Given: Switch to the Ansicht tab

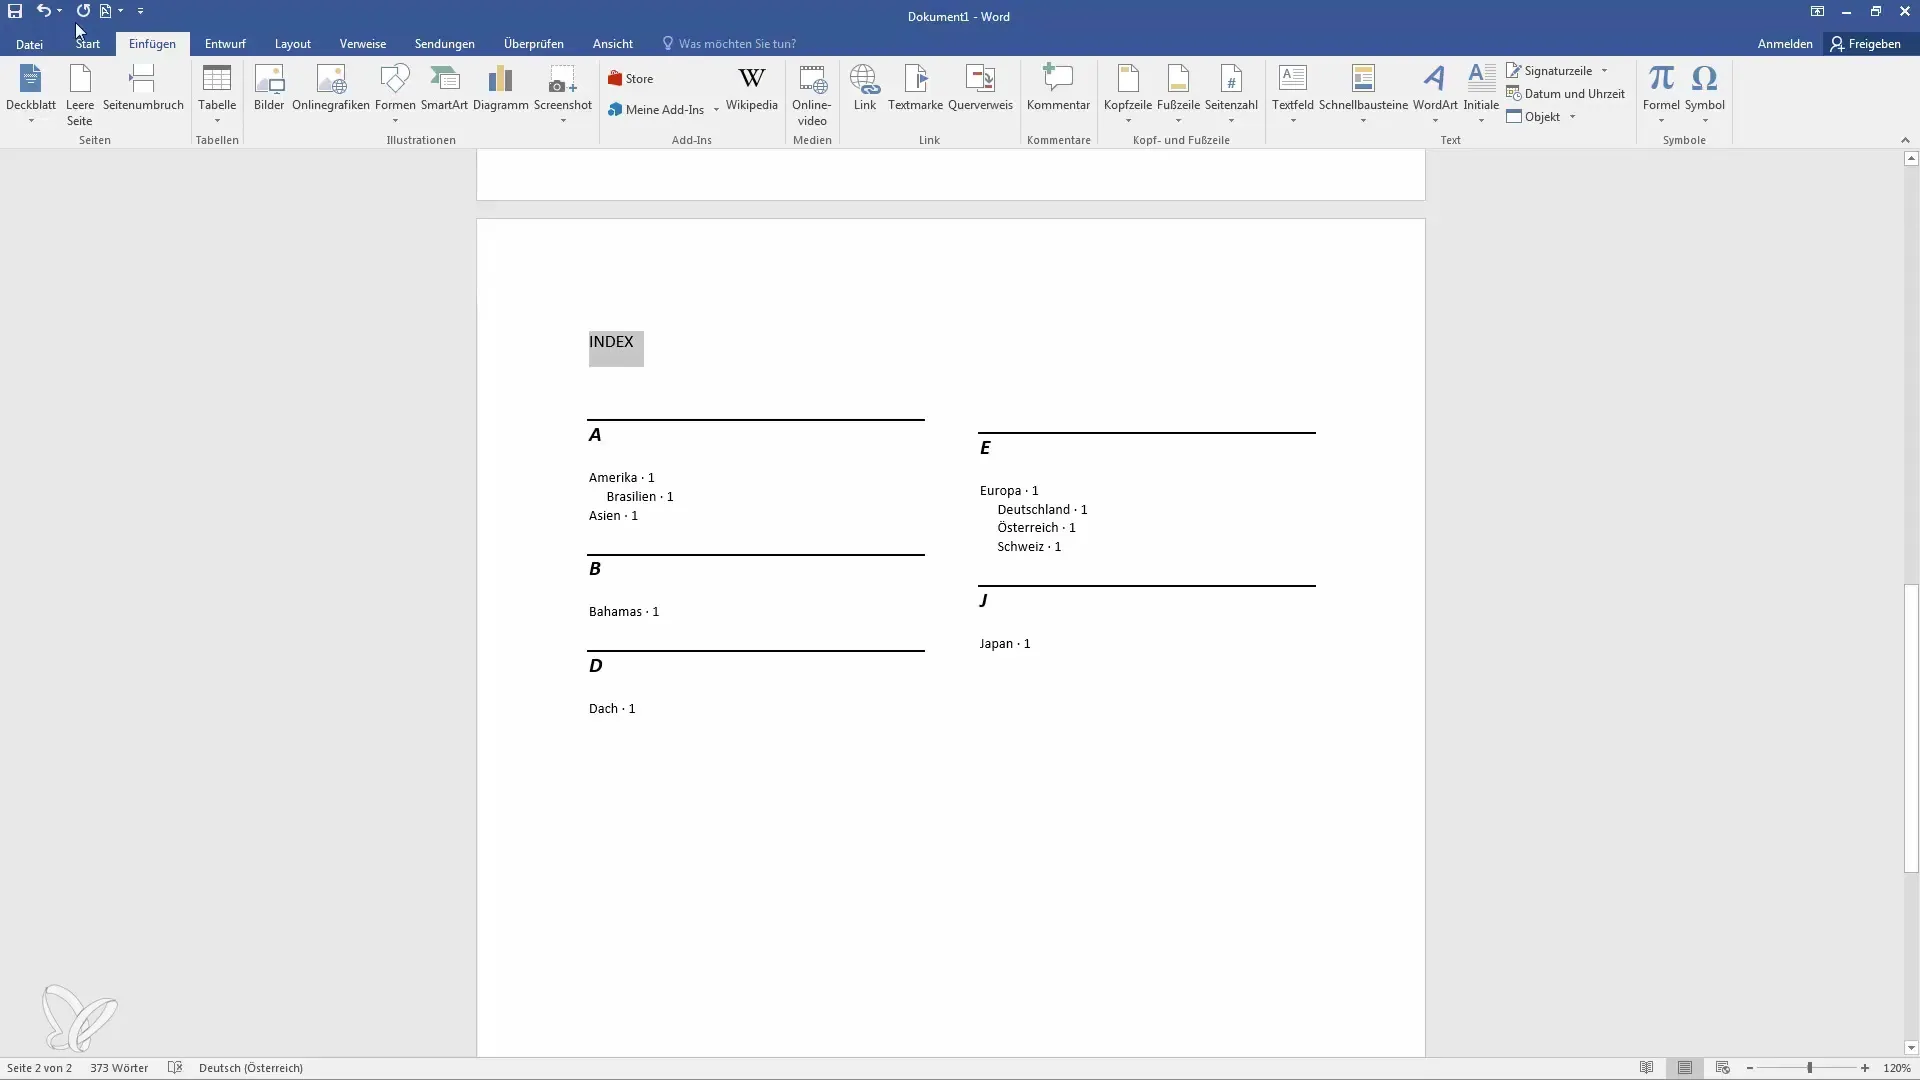Looking at the screenshot, I should pyautogui.click(x=613, y=44).
